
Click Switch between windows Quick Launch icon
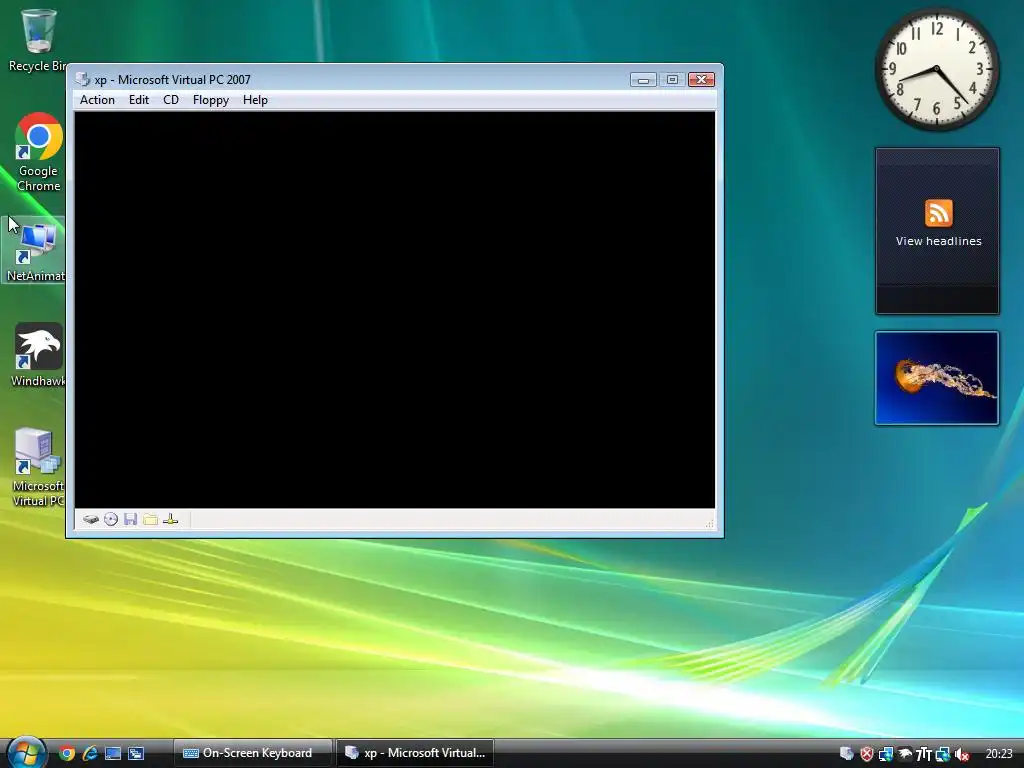click(x=136, y=754)
